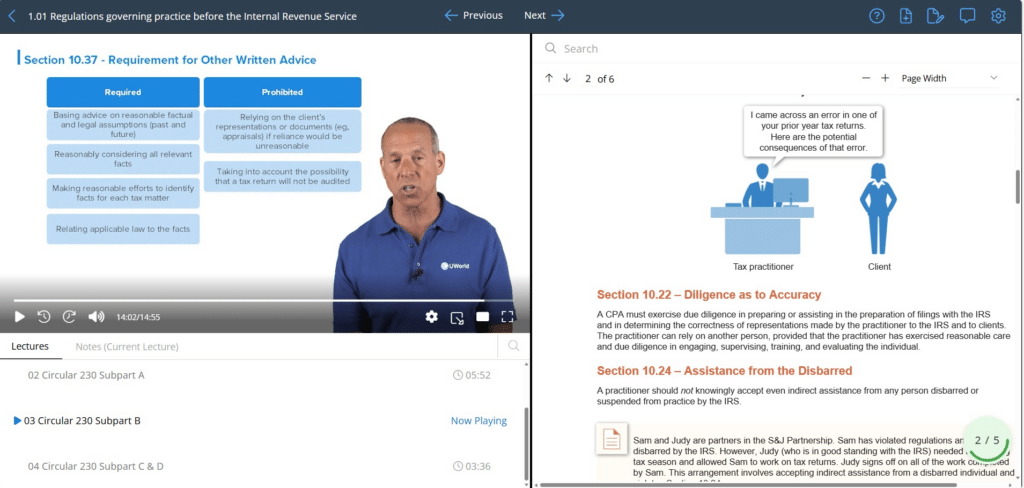The image size is (1024, 488).
Task: Play the lecture video
Action: tap(20, 317)
